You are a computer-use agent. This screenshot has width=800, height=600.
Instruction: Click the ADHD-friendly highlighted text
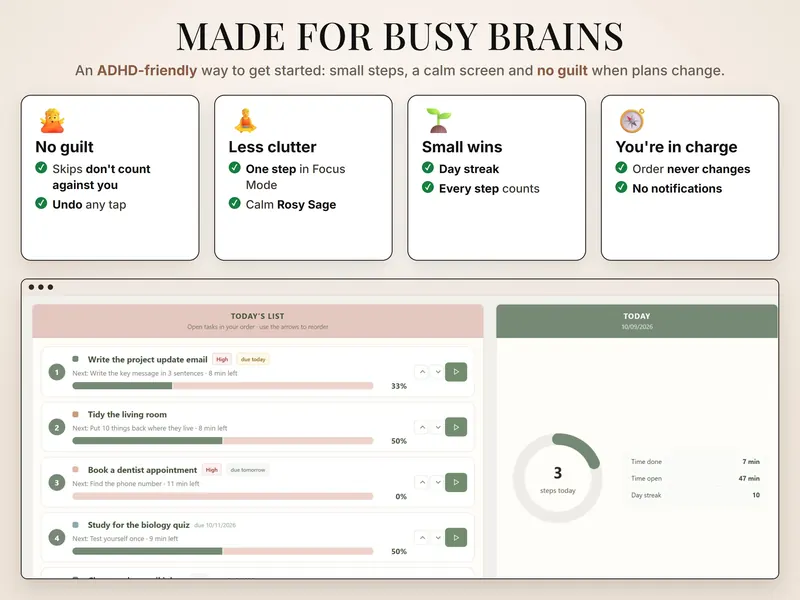pos(147,70)
